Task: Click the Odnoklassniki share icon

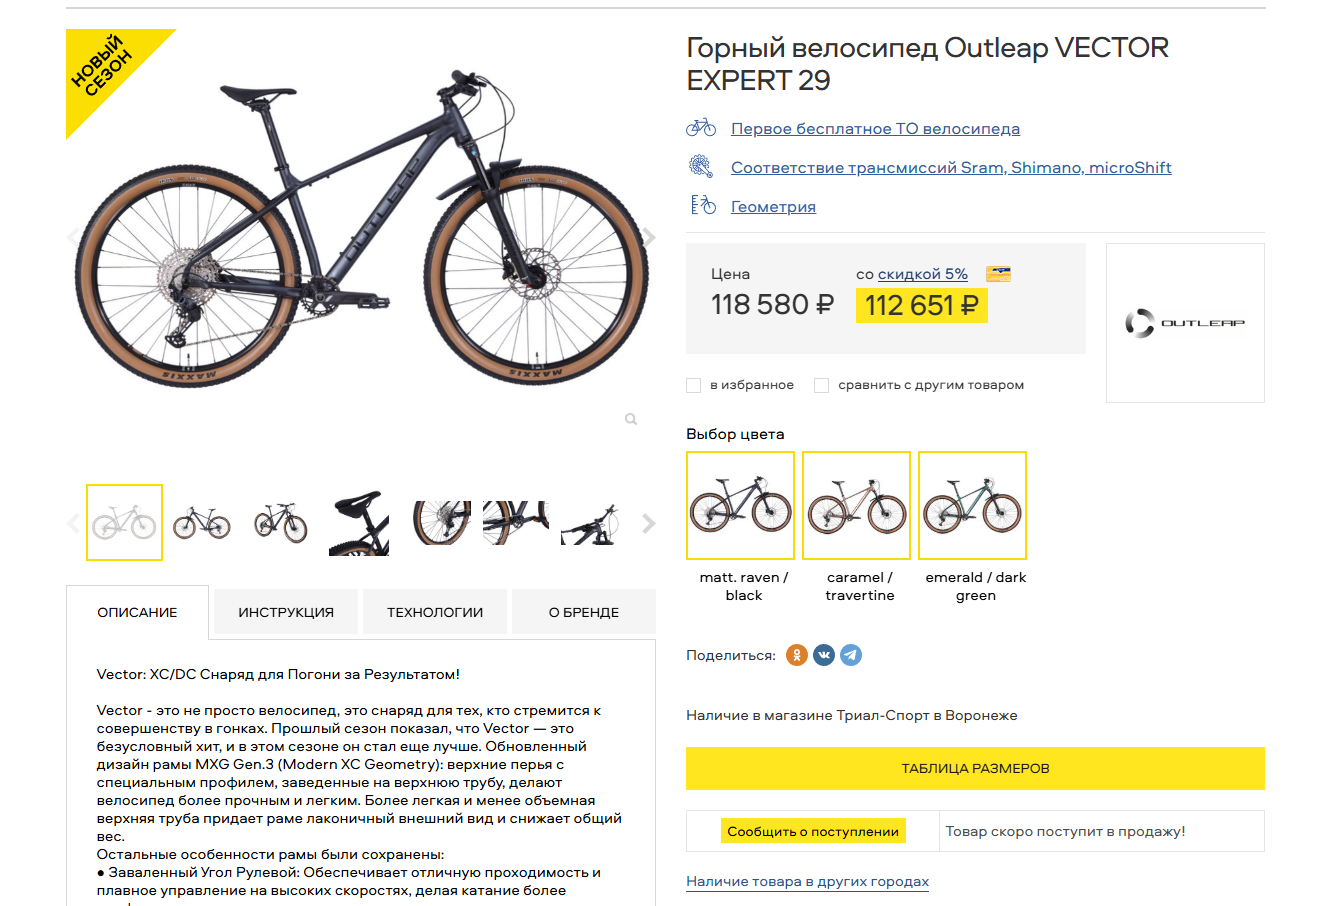Action: [x=796, y=655]
